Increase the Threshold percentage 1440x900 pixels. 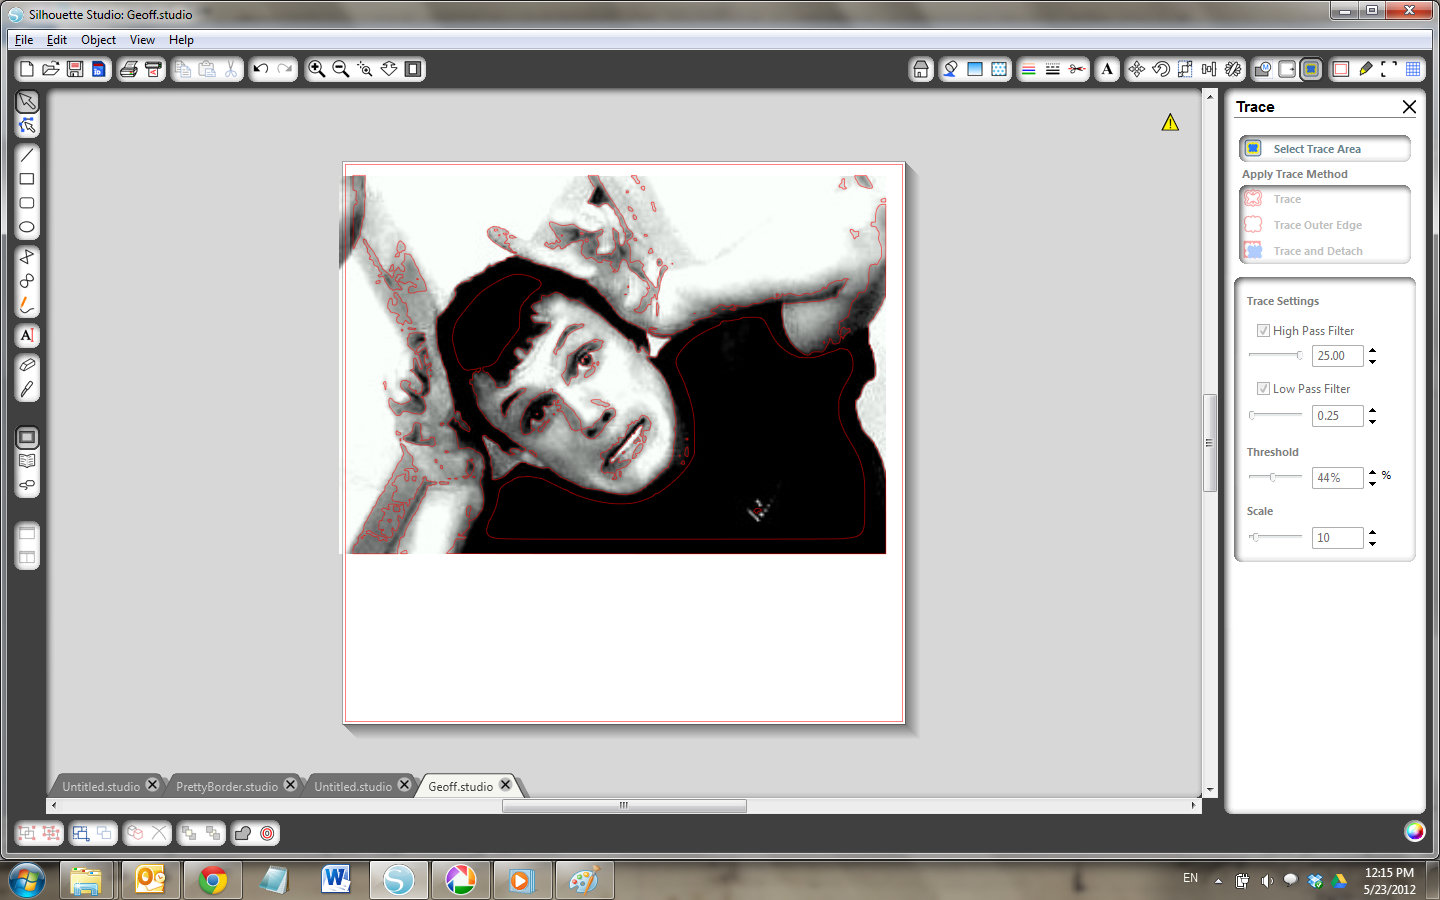coord(1372,473)
